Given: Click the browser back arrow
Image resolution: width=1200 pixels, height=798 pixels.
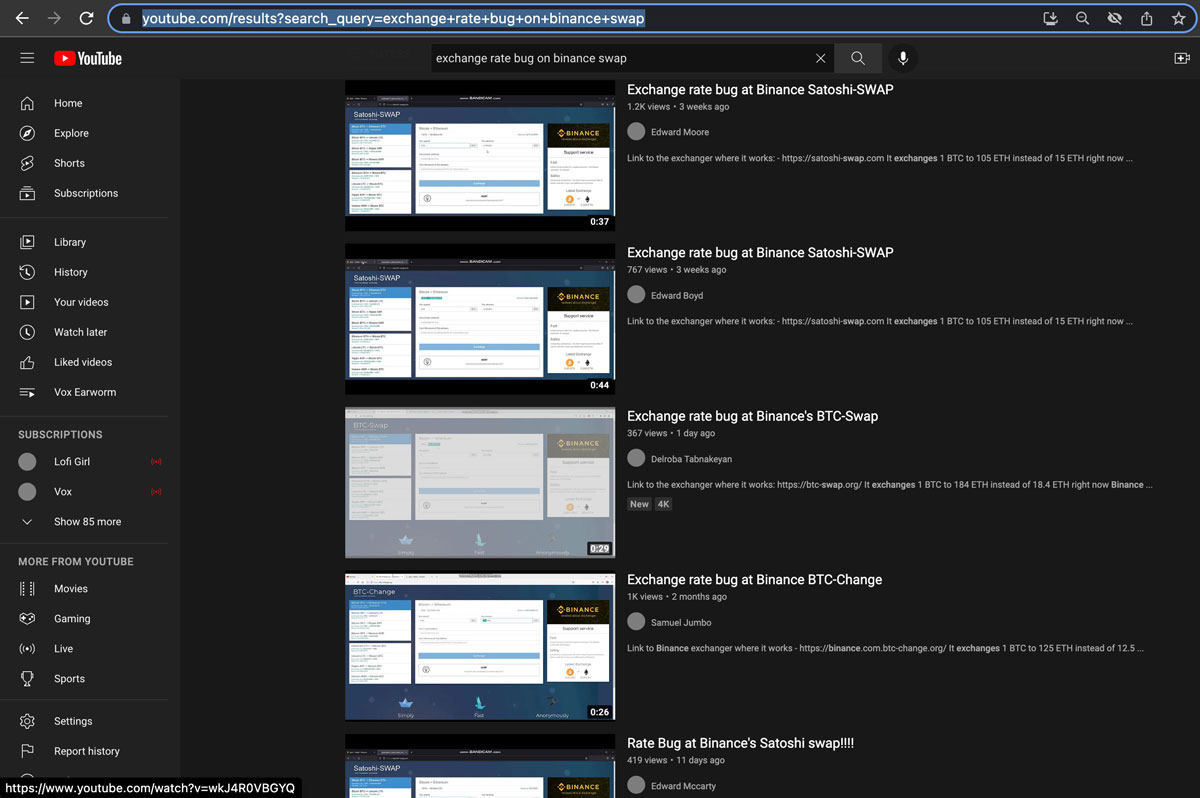Looking at the screenshot, I should click(22, 18).
